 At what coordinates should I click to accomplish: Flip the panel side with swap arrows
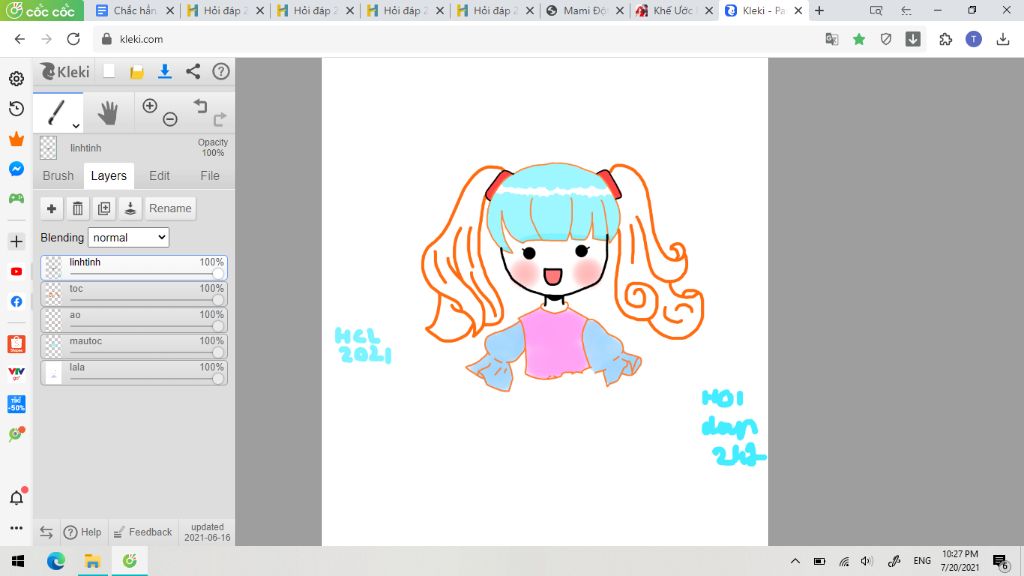point(46,532)
